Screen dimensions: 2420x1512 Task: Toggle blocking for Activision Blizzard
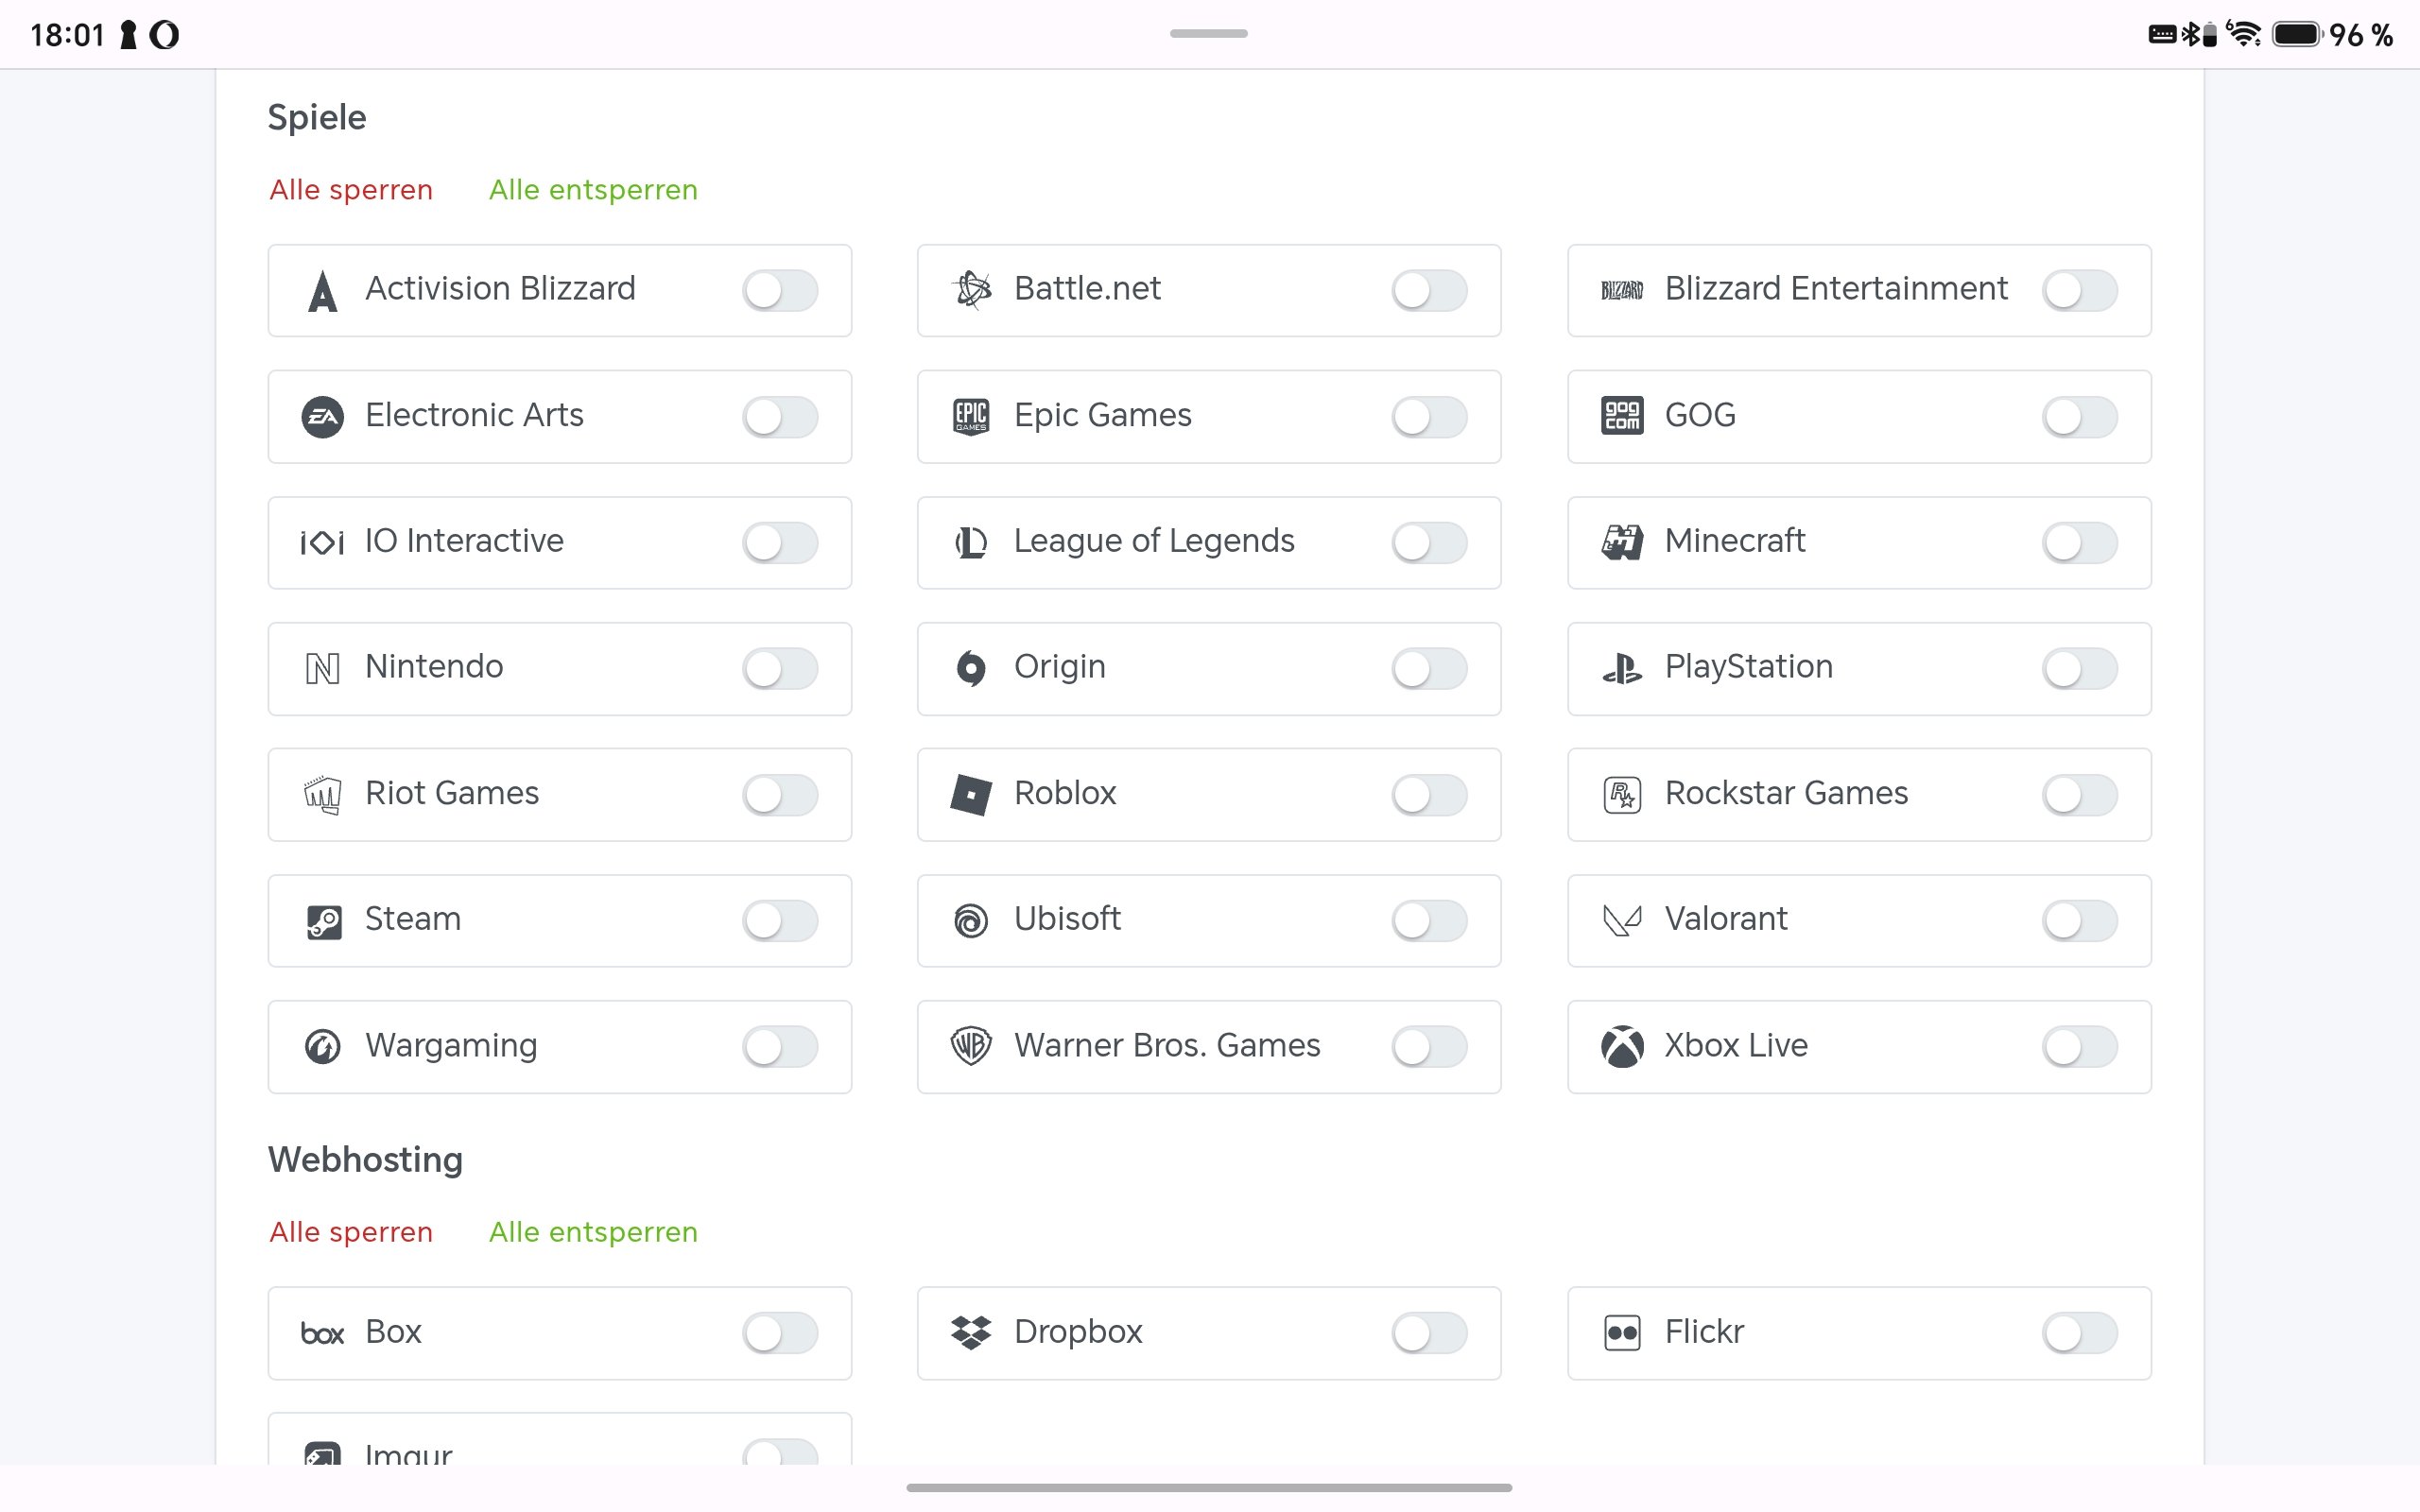point(780,291)
